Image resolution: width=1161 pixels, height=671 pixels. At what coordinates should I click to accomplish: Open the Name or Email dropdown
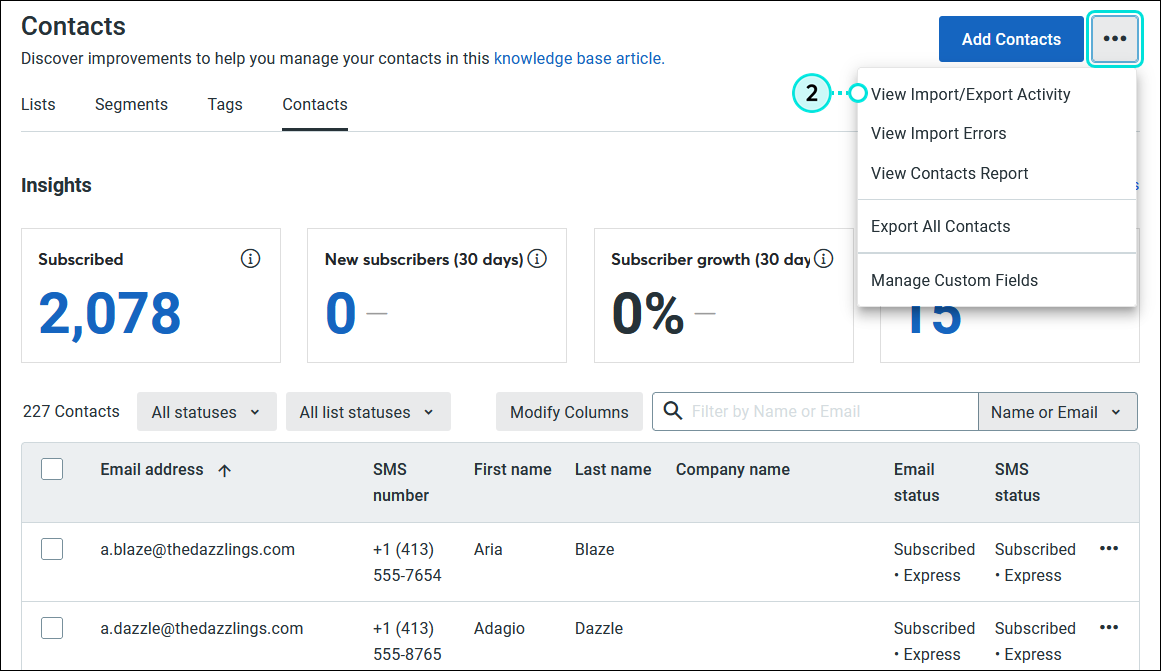(1057, 412)
